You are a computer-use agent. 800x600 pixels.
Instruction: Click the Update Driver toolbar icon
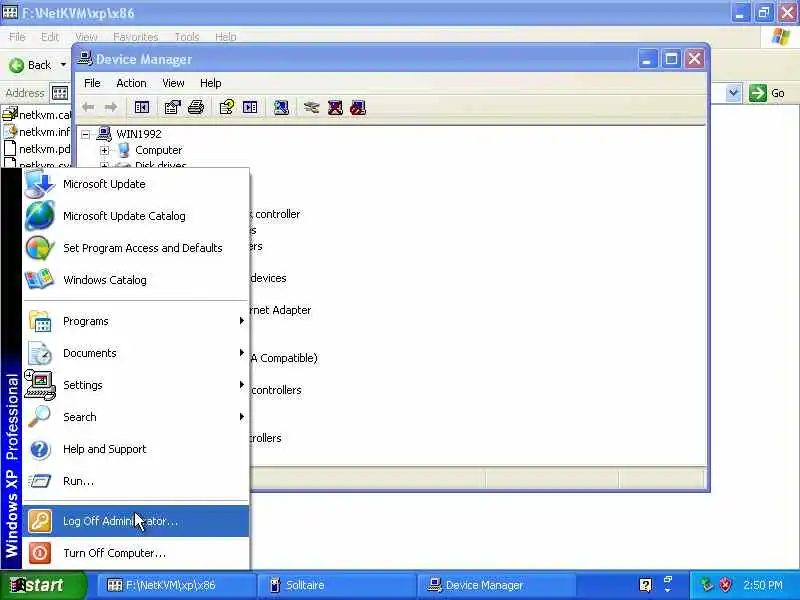[311, 107]
